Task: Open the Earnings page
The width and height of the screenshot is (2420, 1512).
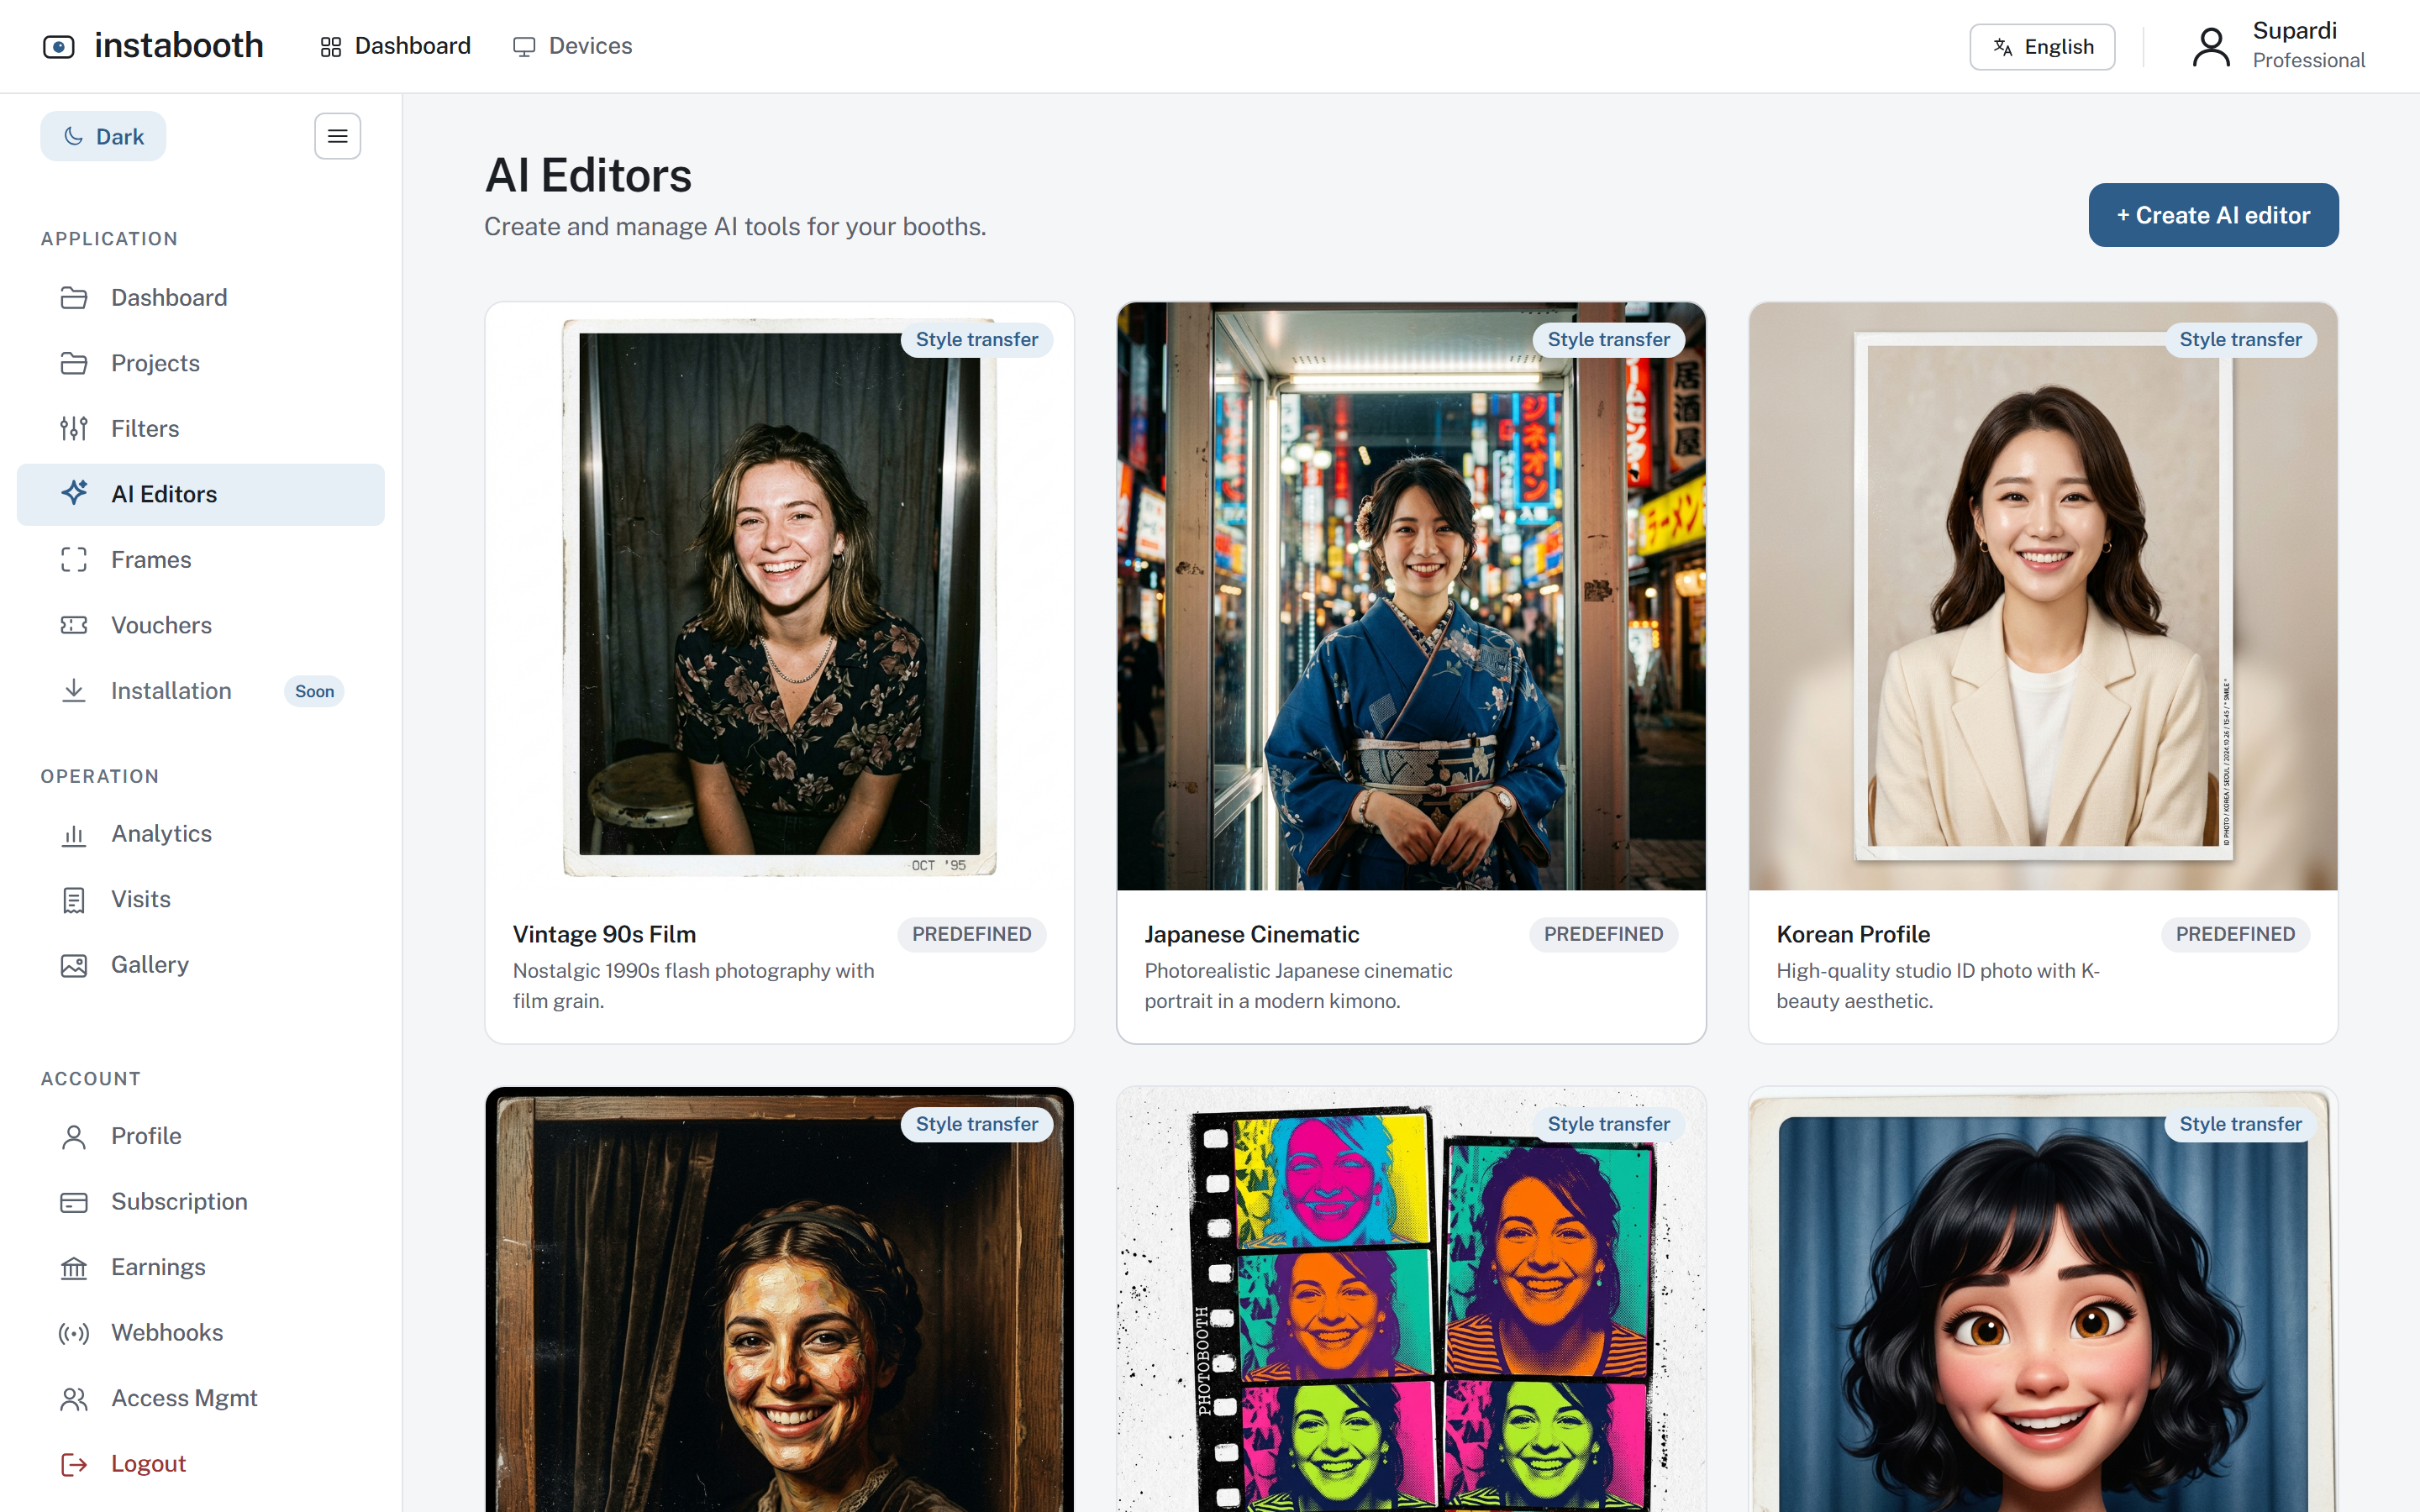Action: click(x=201, y=1268)
